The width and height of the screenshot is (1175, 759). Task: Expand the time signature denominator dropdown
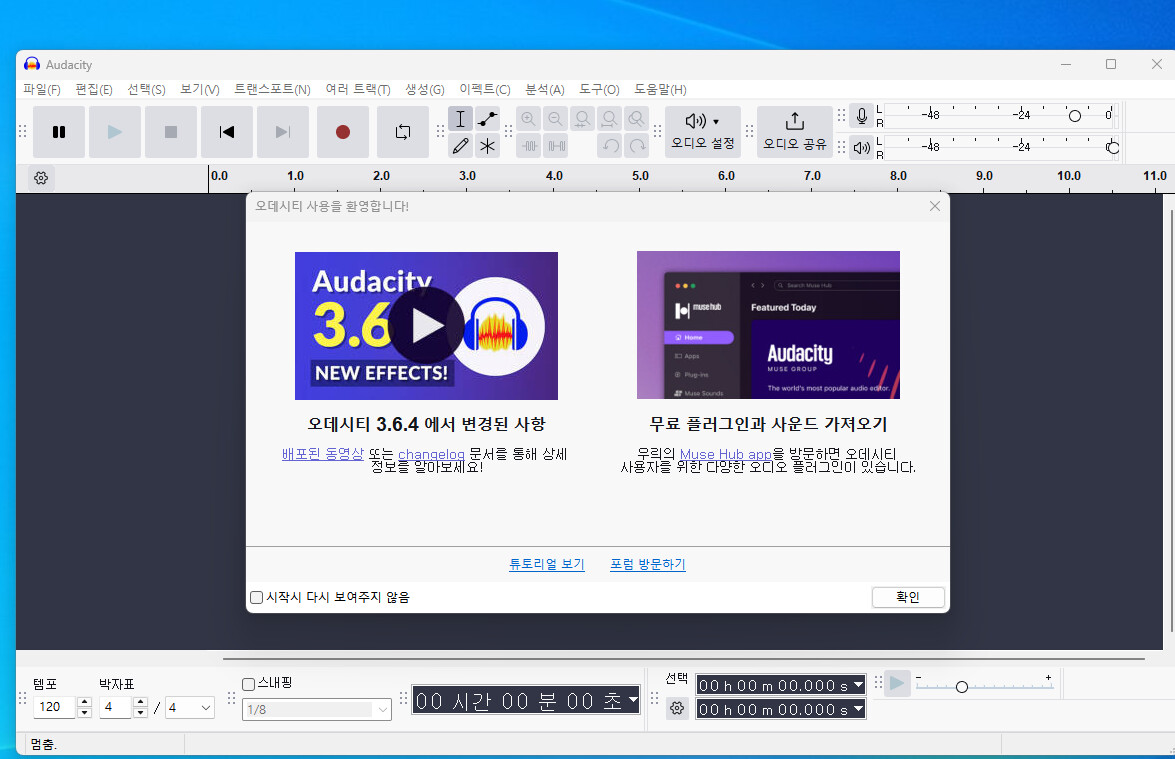tap(190, 708)
